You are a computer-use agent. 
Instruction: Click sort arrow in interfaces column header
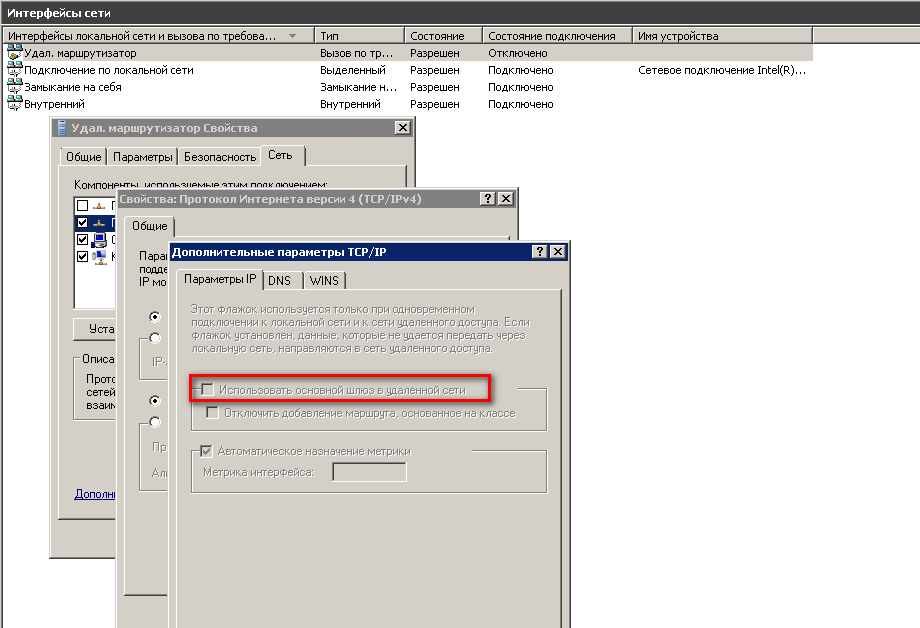click(292, 36)
